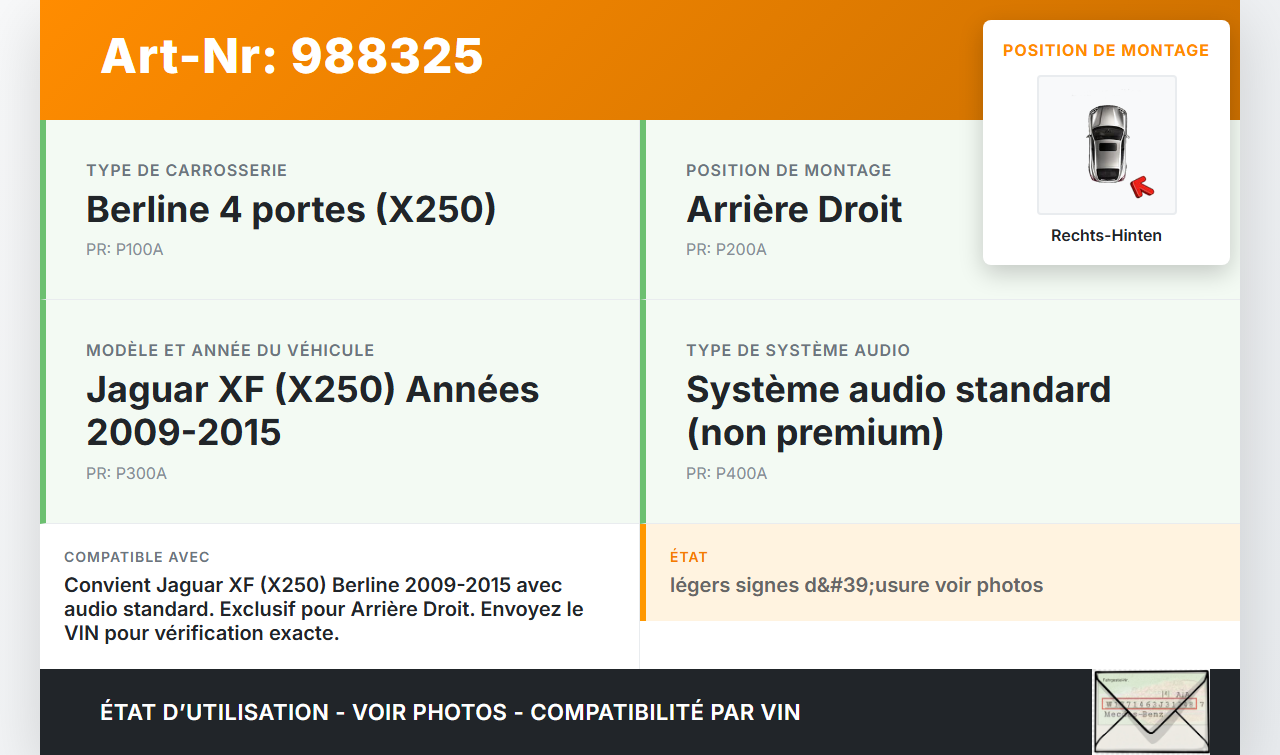Click the top-view car diagram image
This screenshot has width=1280, height=755.
(1106, 144)
